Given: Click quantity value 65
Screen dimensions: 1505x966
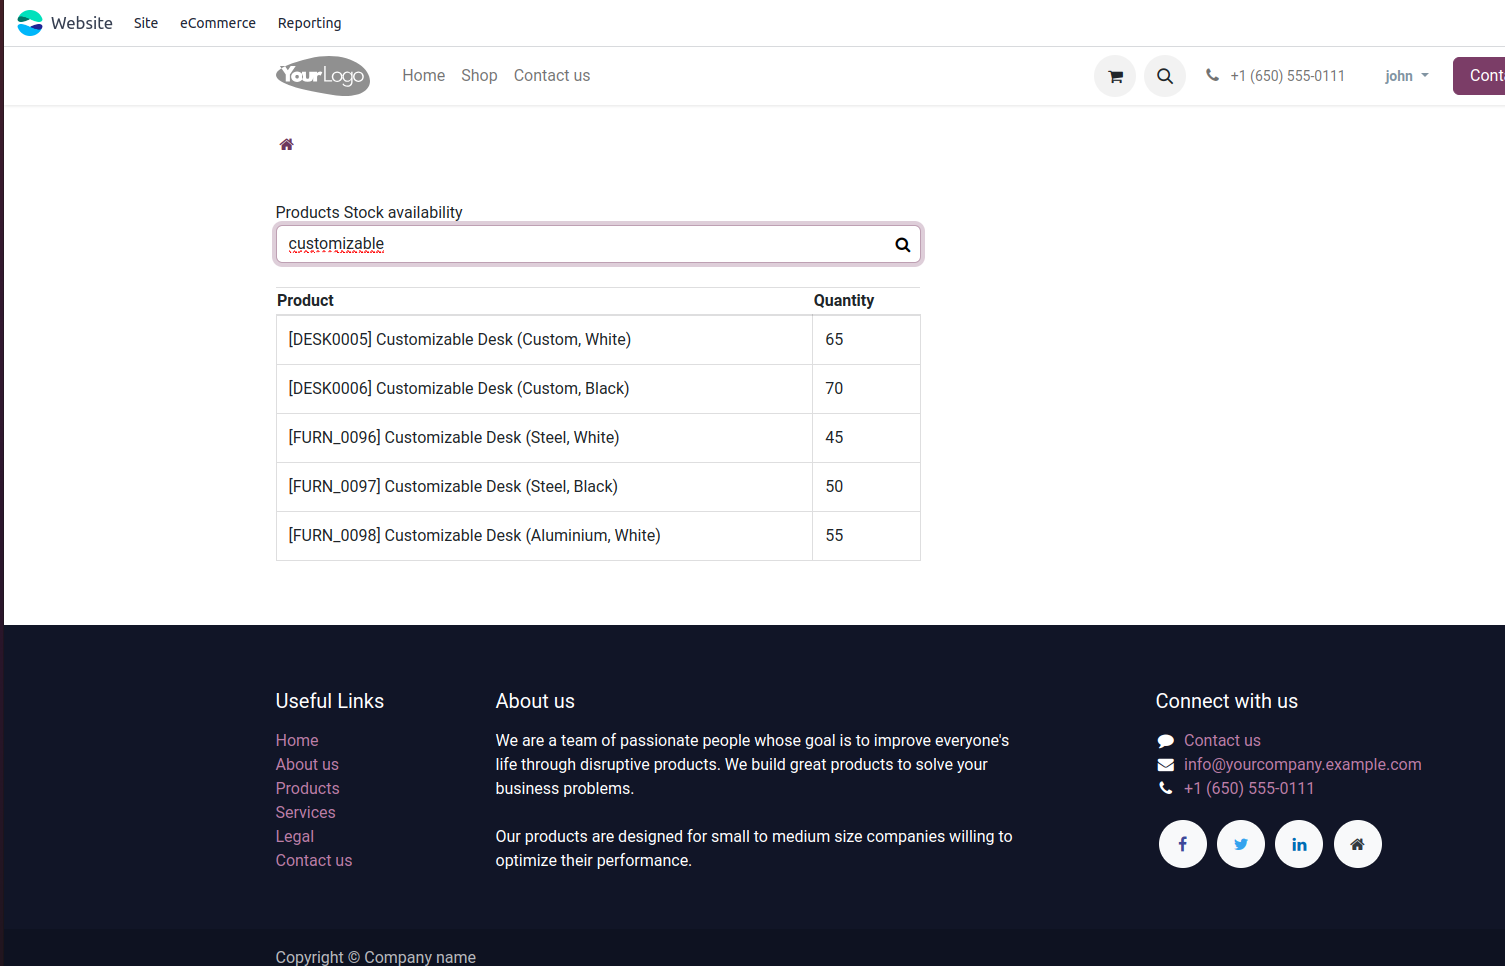Looking at the screenshot, I should click(834, 340).
